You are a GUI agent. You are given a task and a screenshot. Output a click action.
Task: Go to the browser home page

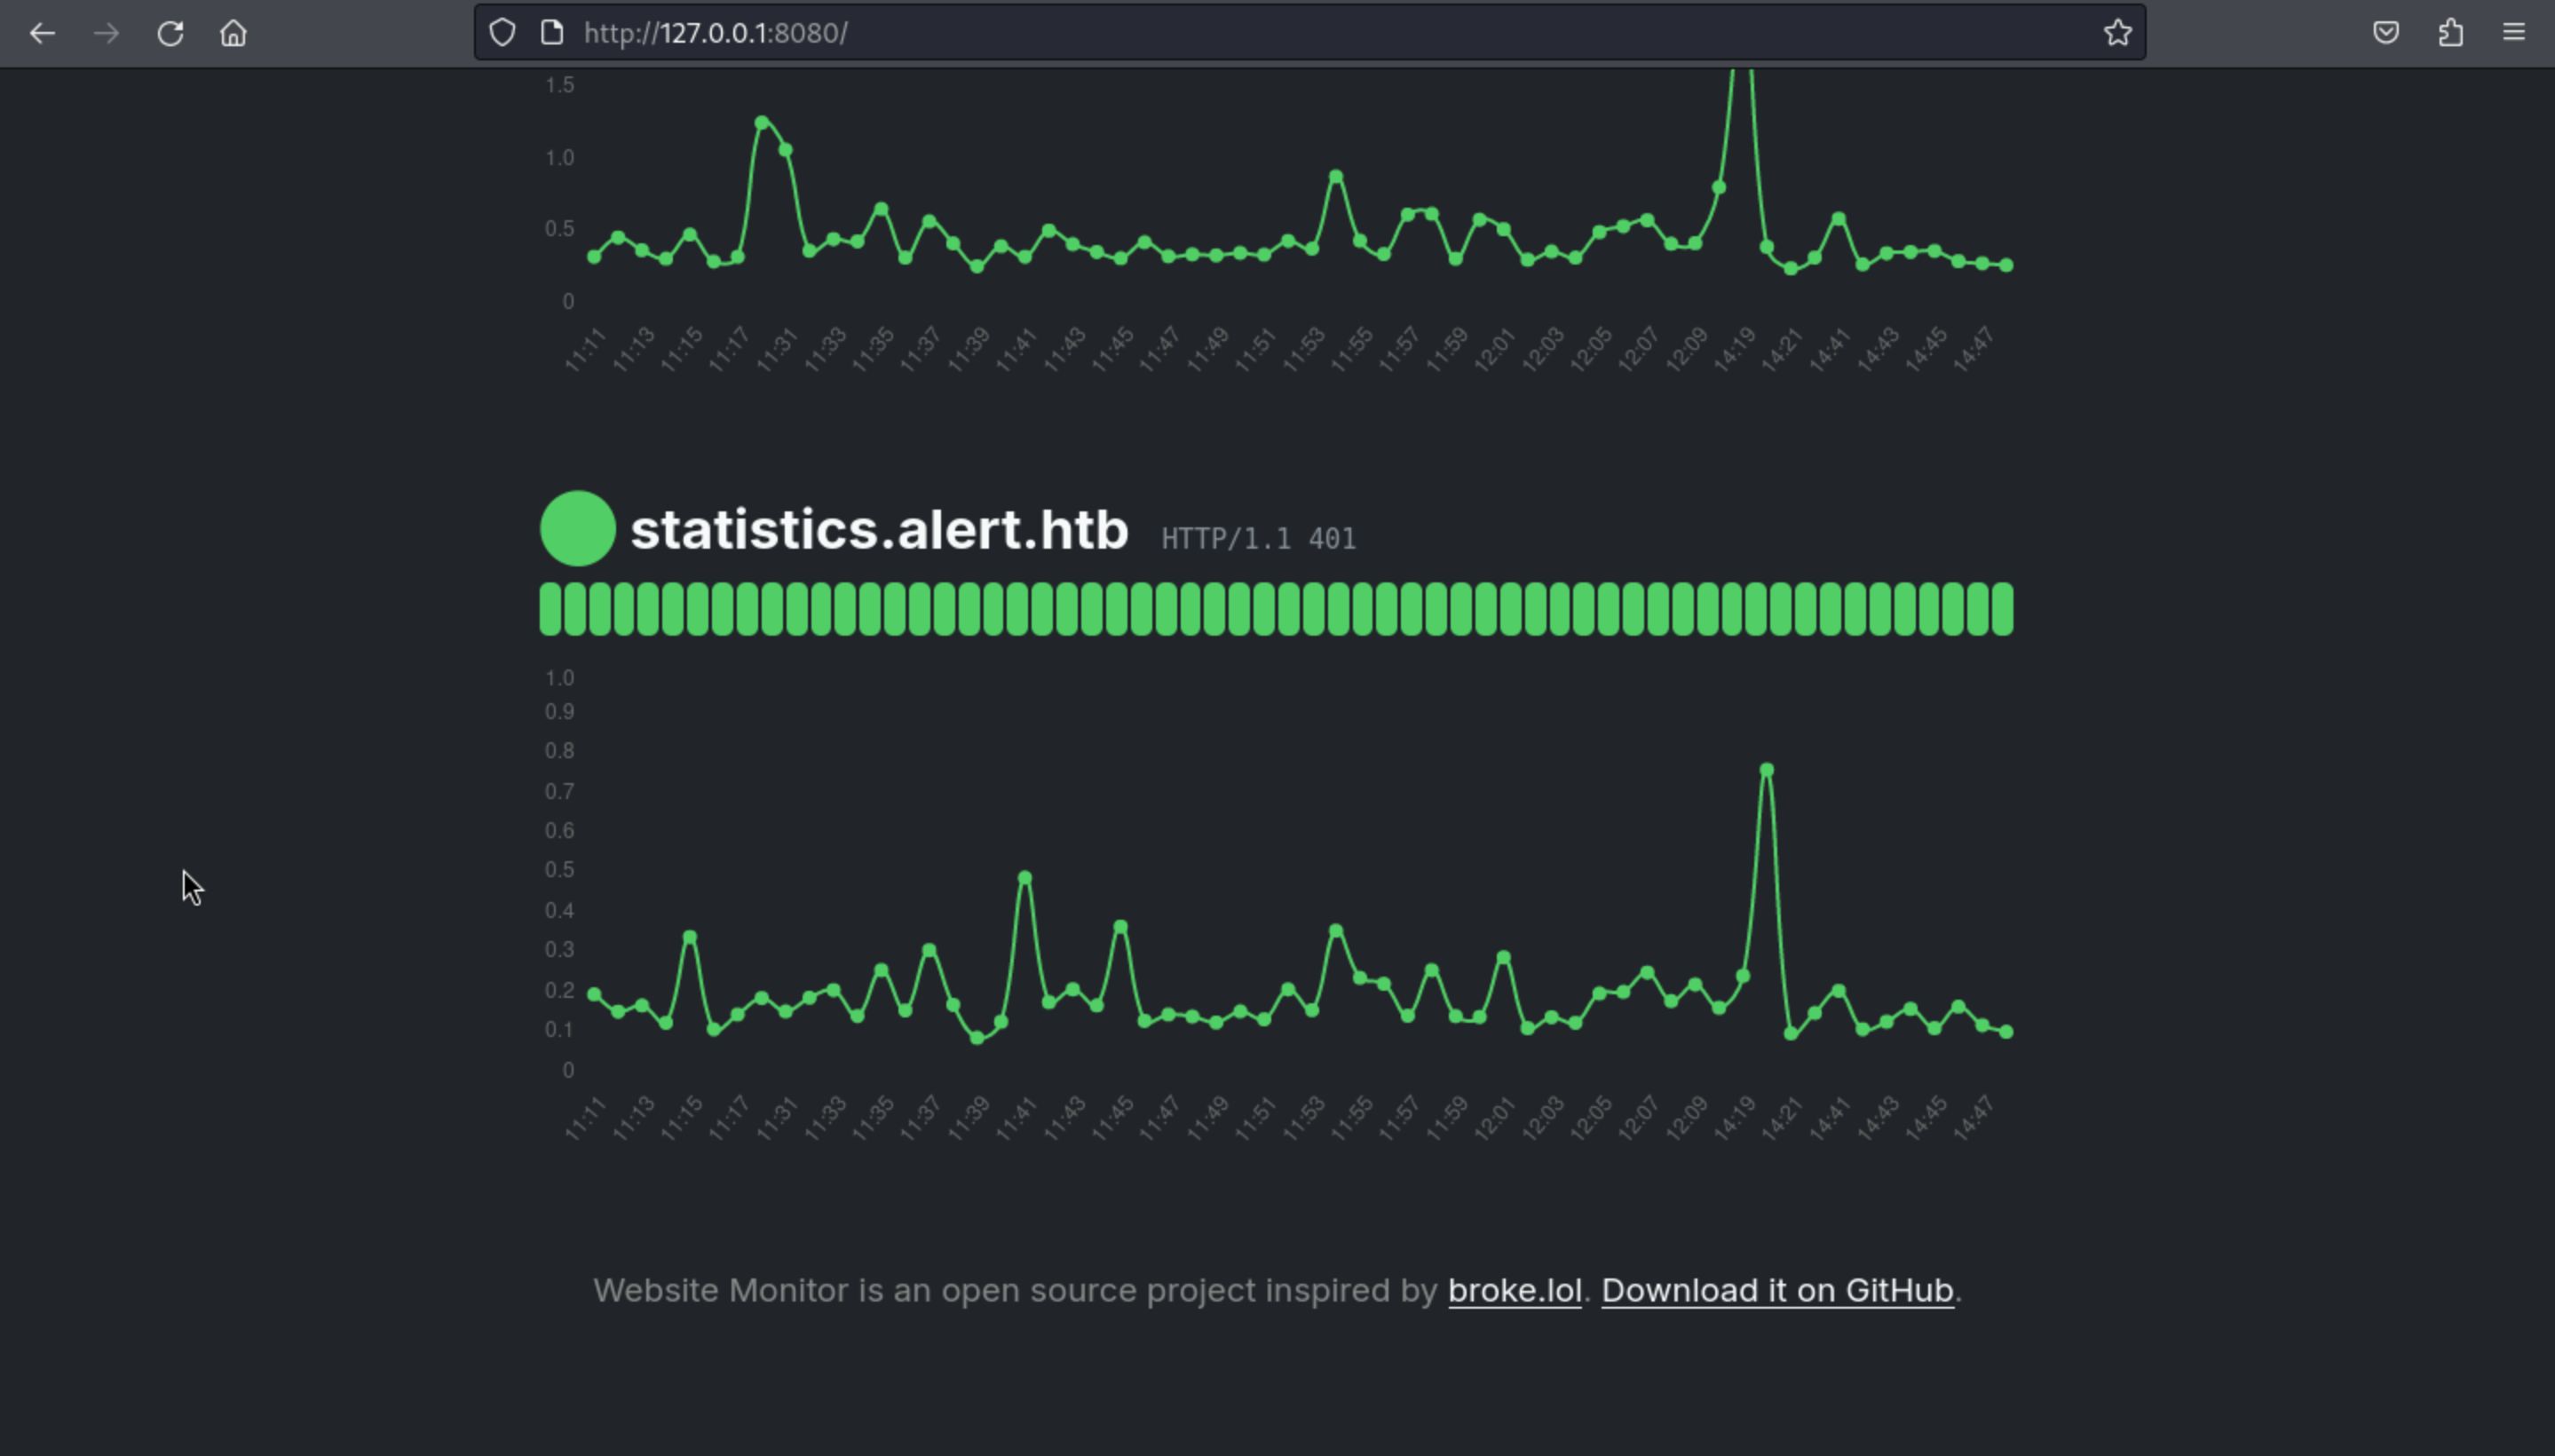233,33
